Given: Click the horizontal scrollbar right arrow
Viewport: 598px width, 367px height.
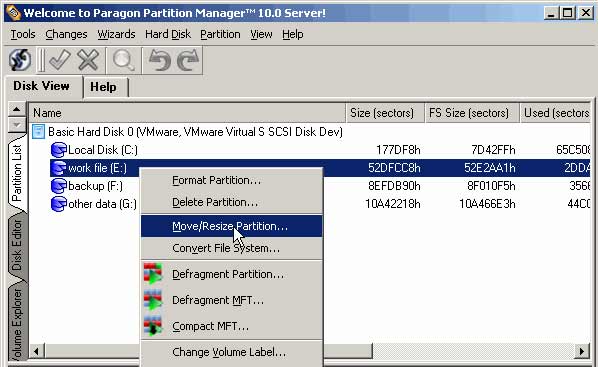Looking at the screenshot, I should pos(582,351).
